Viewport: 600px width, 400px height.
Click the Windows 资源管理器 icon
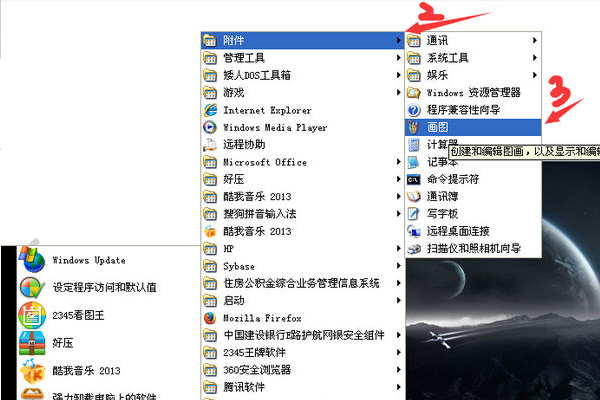413,92
